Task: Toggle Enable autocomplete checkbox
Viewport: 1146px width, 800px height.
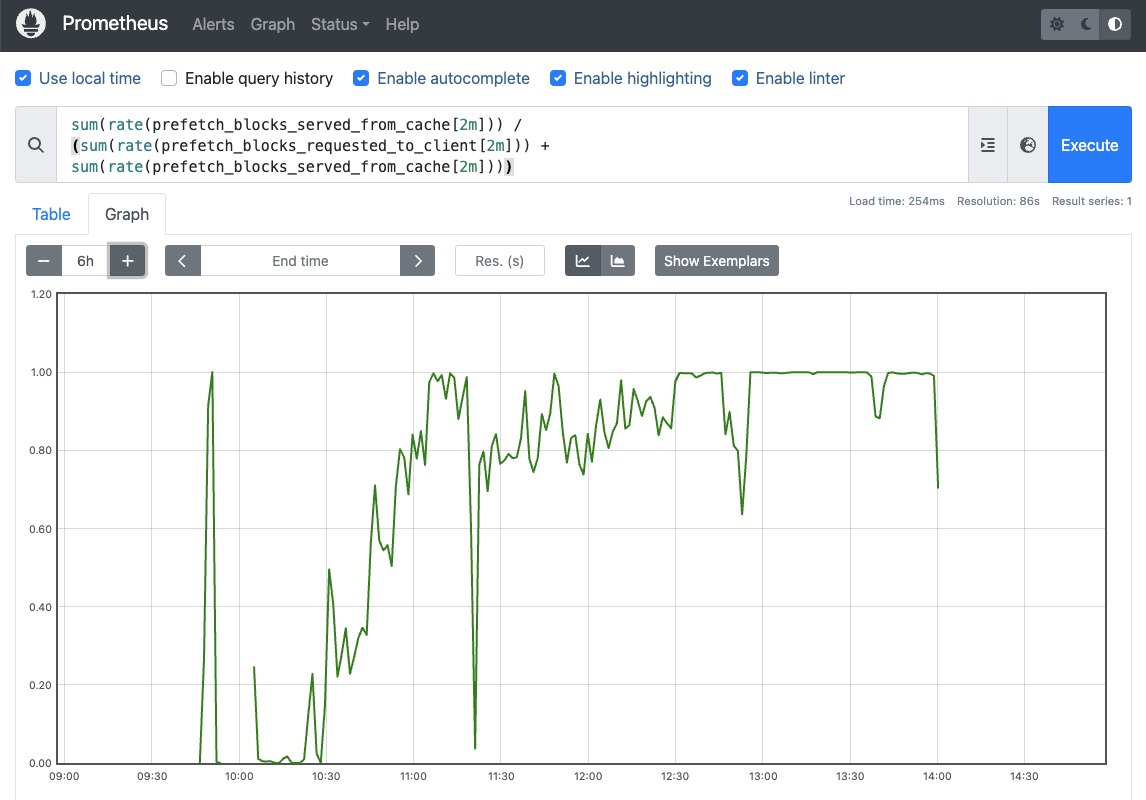Action: [361, 78]
